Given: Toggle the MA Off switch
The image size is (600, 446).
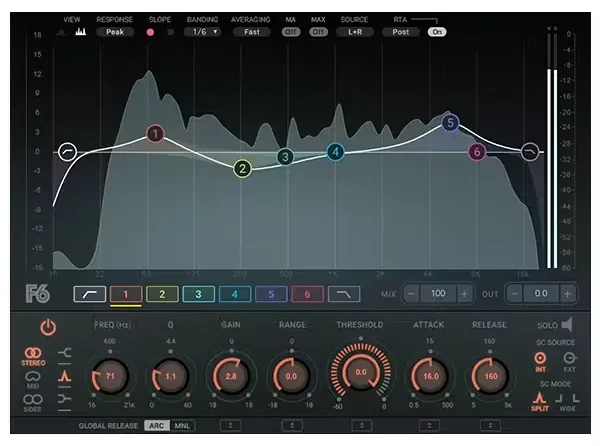Looking at the screenshot, I should [x=291, y=32].
